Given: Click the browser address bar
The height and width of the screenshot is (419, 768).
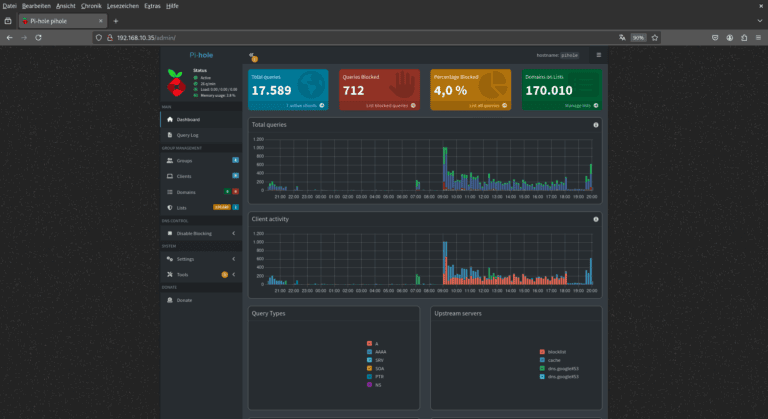Looking at the screenshot, I should tap(362, 38).
